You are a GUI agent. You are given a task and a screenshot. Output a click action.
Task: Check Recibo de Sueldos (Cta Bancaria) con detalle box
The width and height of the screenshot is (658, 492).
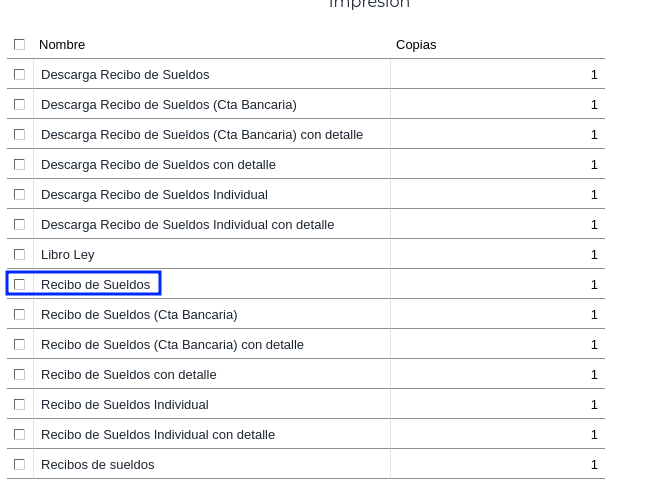point(19,345)
